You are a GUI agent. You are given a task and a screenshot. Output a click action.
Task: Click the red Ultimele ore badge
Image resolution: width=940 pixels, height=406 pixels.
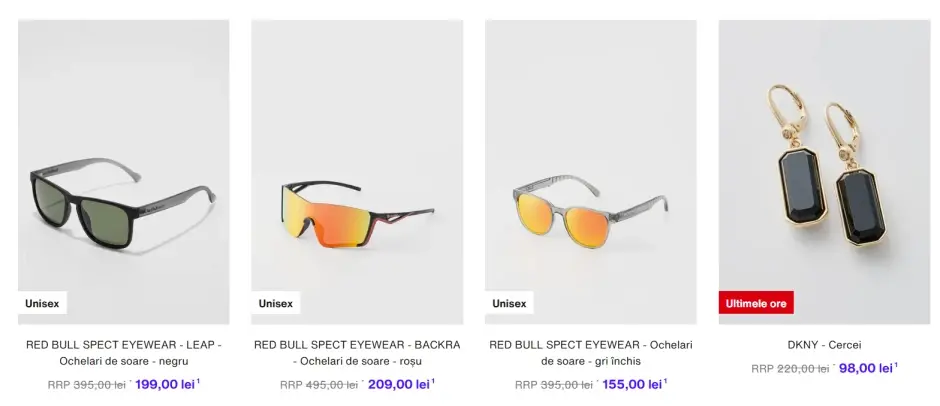[756, 303]
